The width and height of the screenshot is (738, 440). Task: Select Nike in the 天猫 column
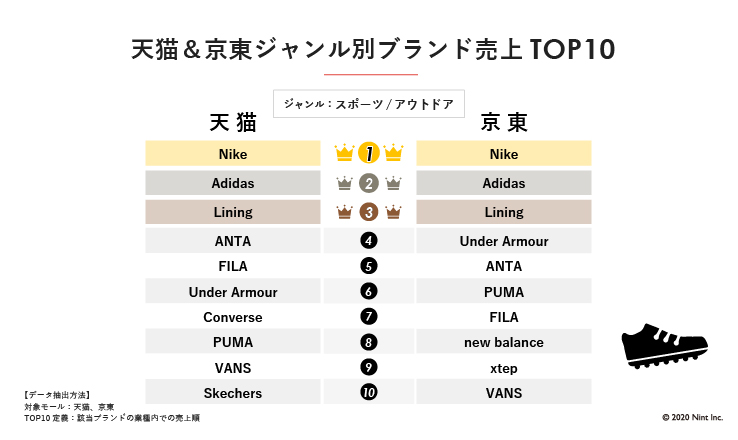(232, 154)
